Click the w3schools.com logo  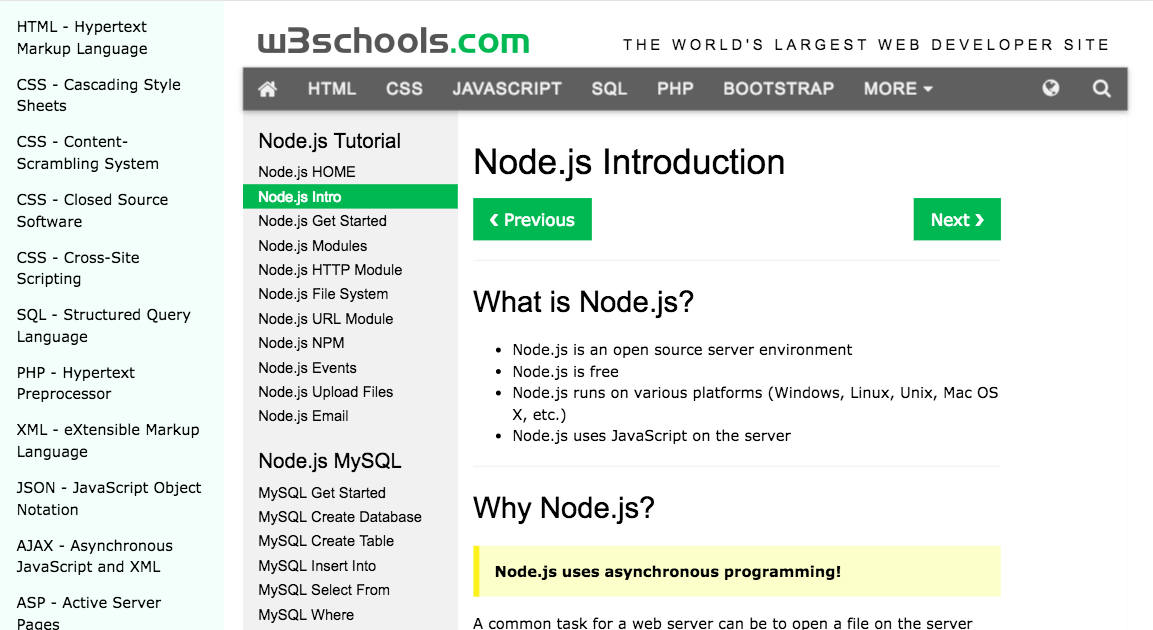393,41
